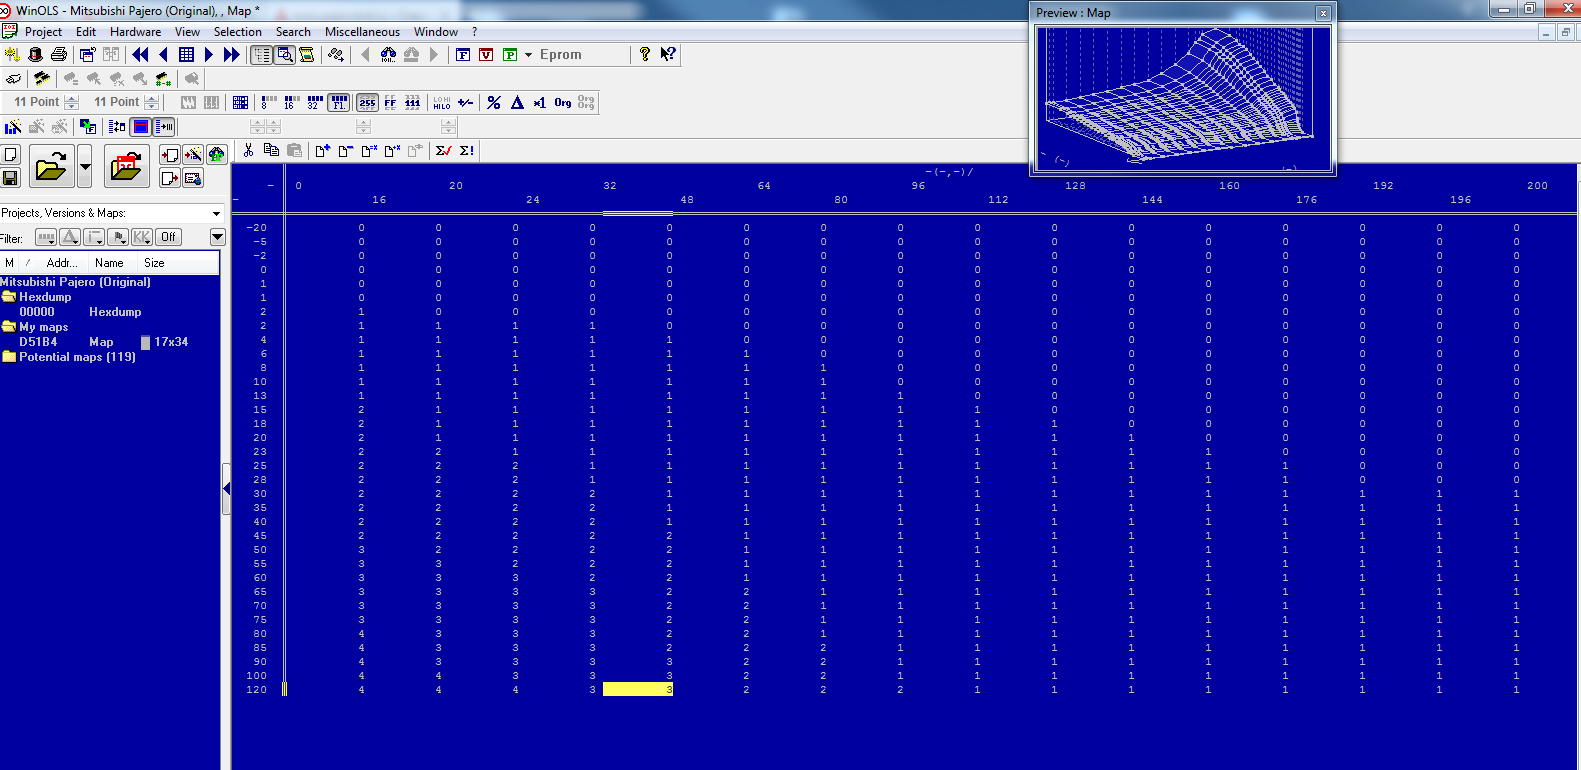Click the yellow highlighted cell in row 120
The width and height of the screenshot is (1581, 770).
click(x=638, y=689)
